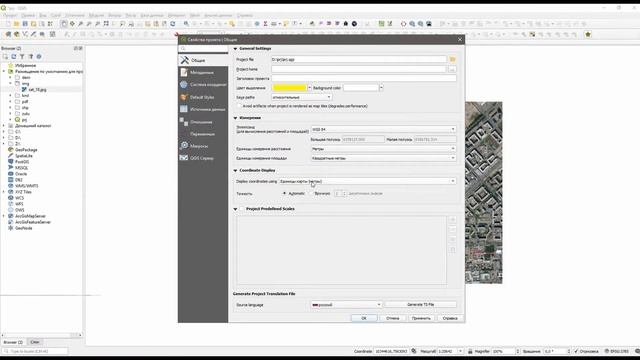640x360 pixels.
Task: Open the area units (Квадратные метры) dropdown
Action: coord(383,158)
